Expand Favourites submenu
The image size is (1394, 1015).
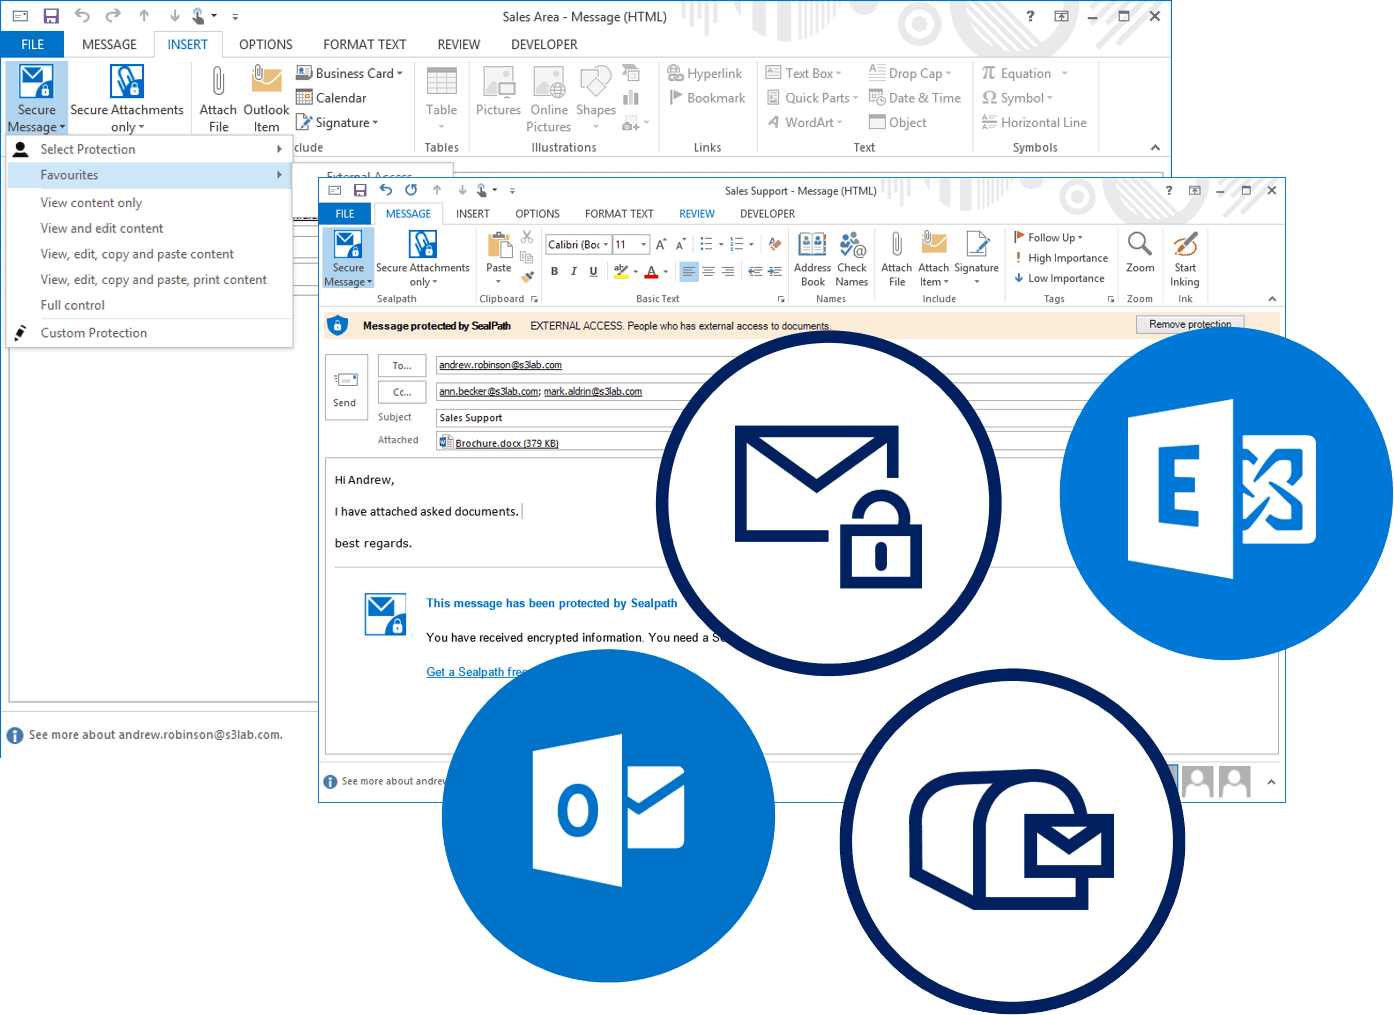pos(149,175)
